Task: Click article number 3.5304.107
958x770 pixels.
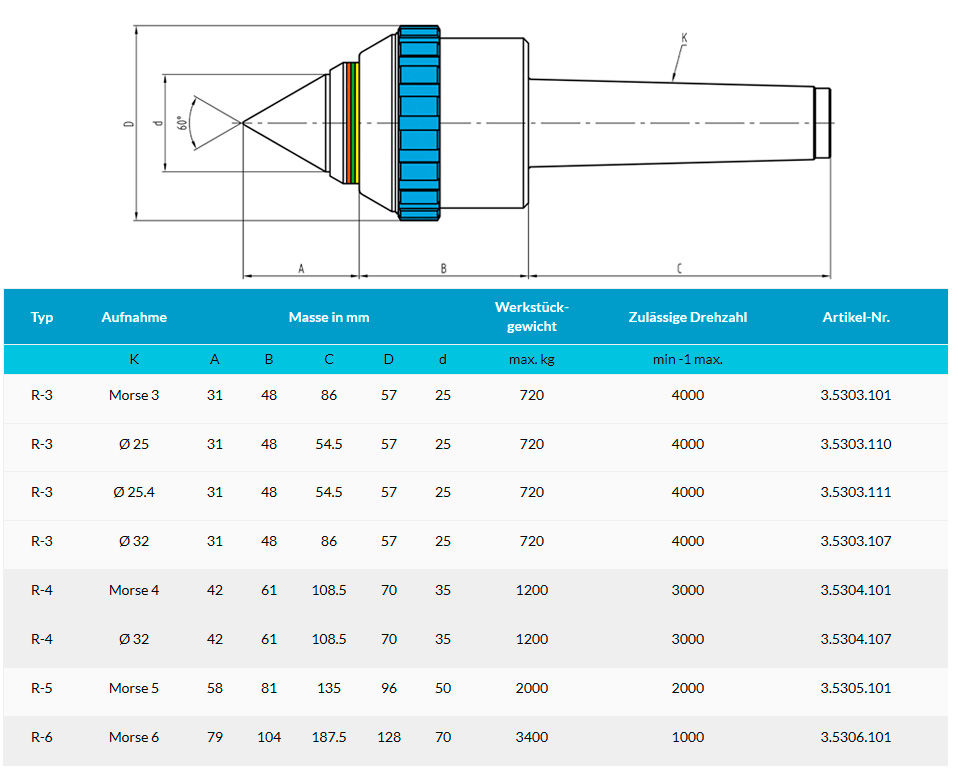Action: coord(855,639)
